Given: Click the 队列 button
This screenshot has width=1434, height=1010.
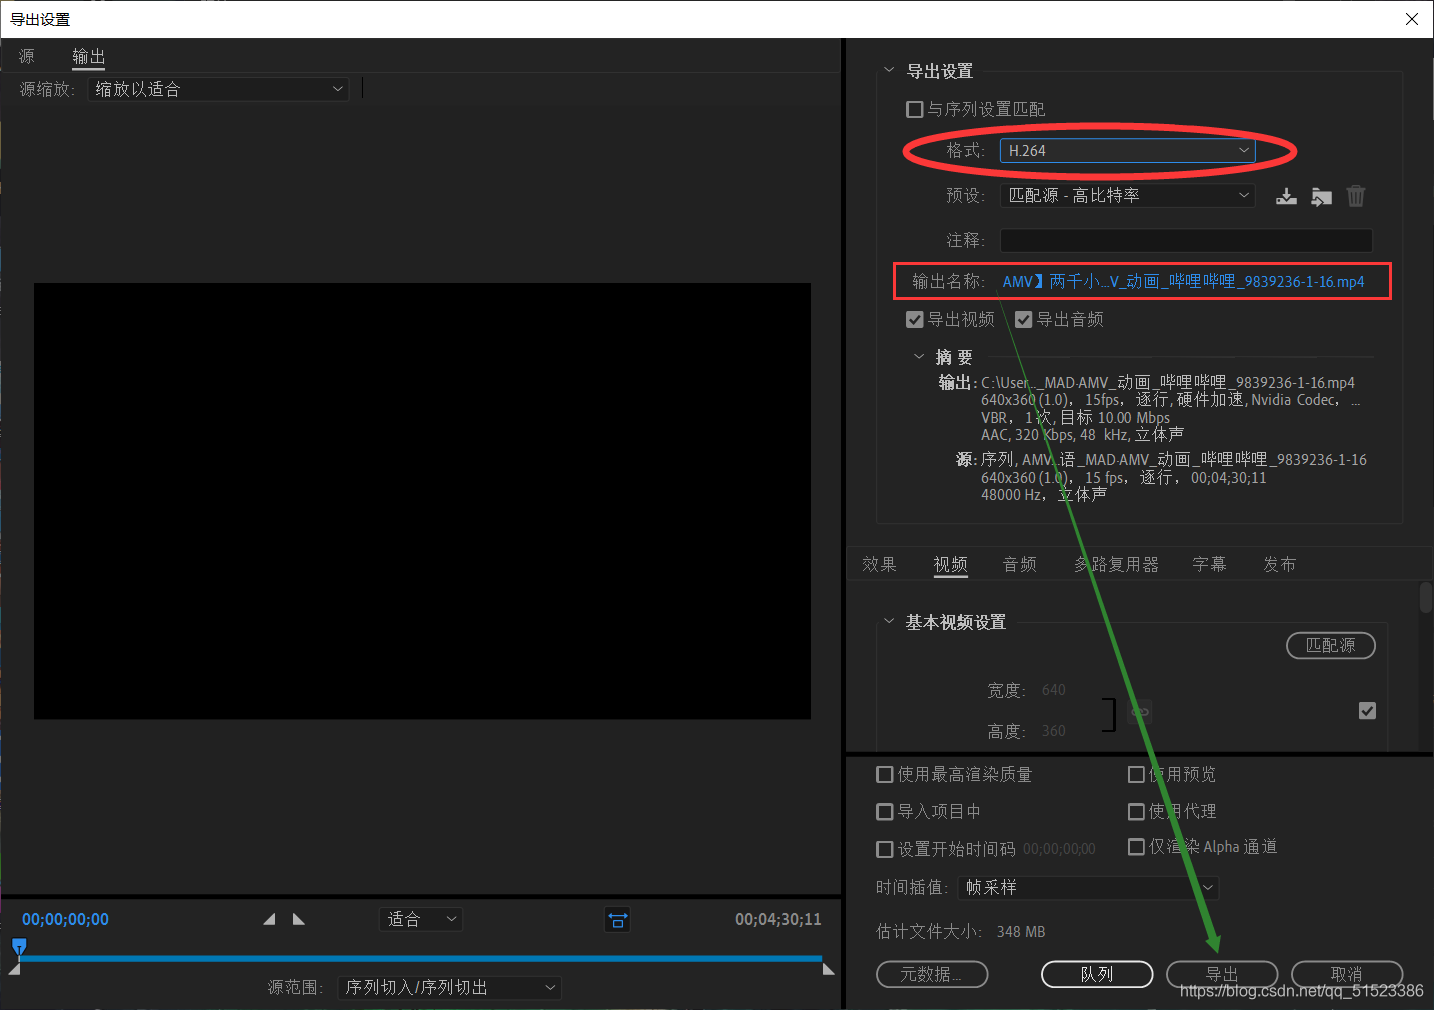Looking at the screenshot, I should [x=1097, y=974].
